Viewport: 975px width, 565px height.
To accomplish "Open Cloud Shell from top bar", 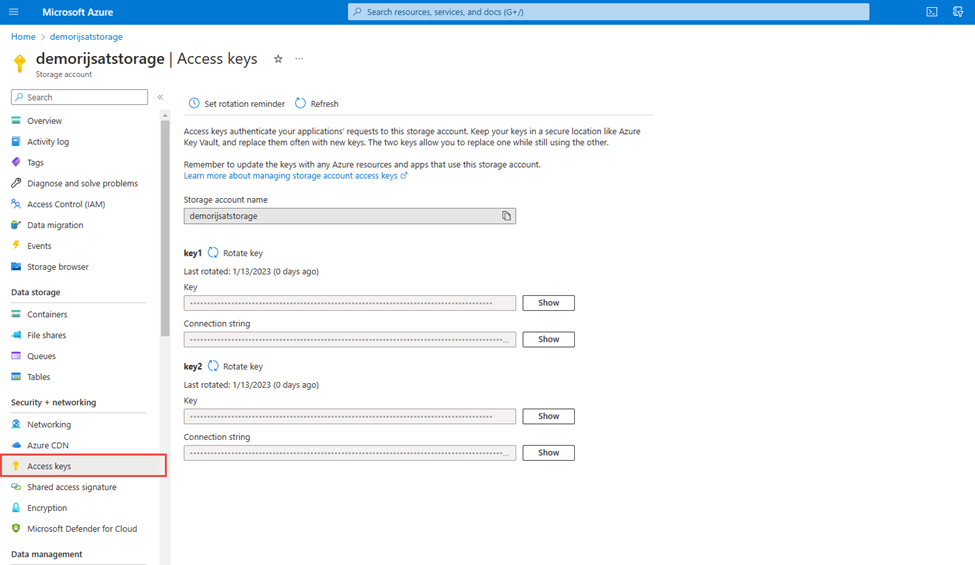I will (x=931, y=12).
